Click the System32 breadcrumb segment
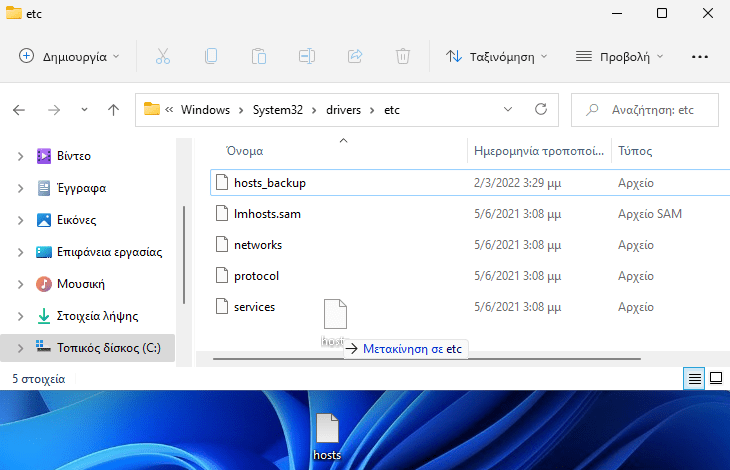Screen dimensions: 730x470 point(277,110)
